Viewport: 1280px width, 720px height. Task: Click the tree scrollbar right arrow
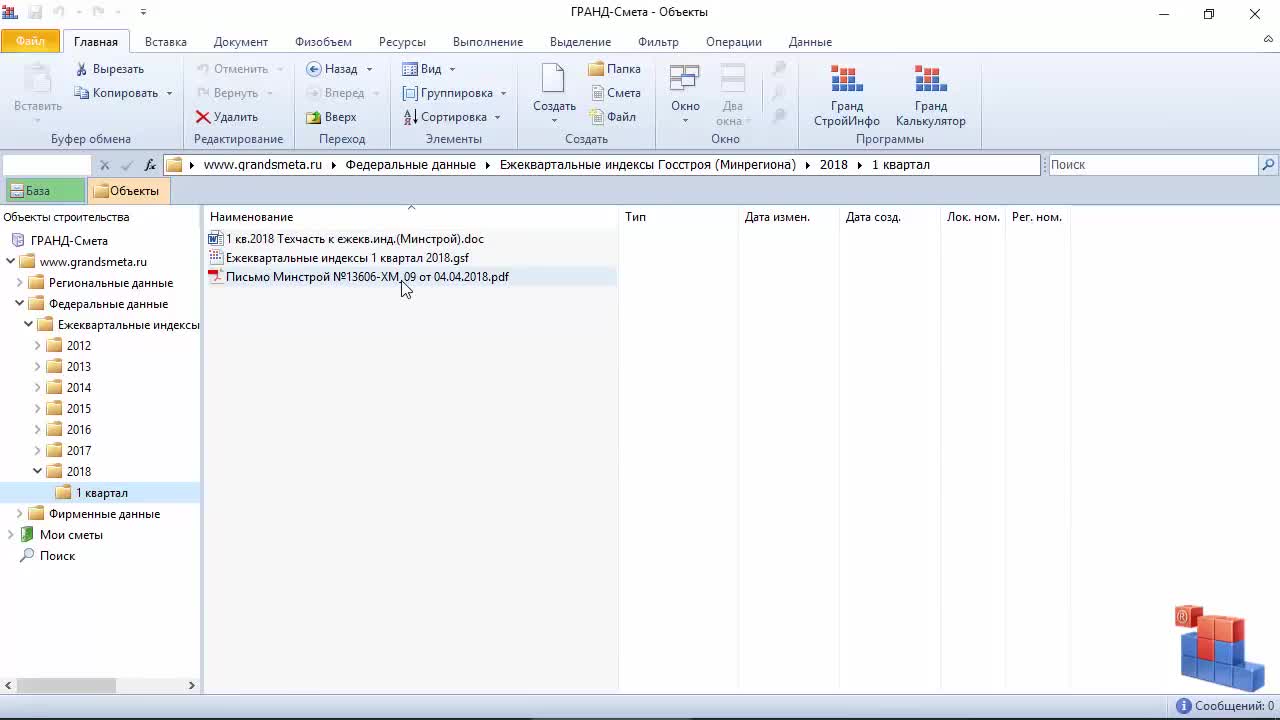point(192,686)
